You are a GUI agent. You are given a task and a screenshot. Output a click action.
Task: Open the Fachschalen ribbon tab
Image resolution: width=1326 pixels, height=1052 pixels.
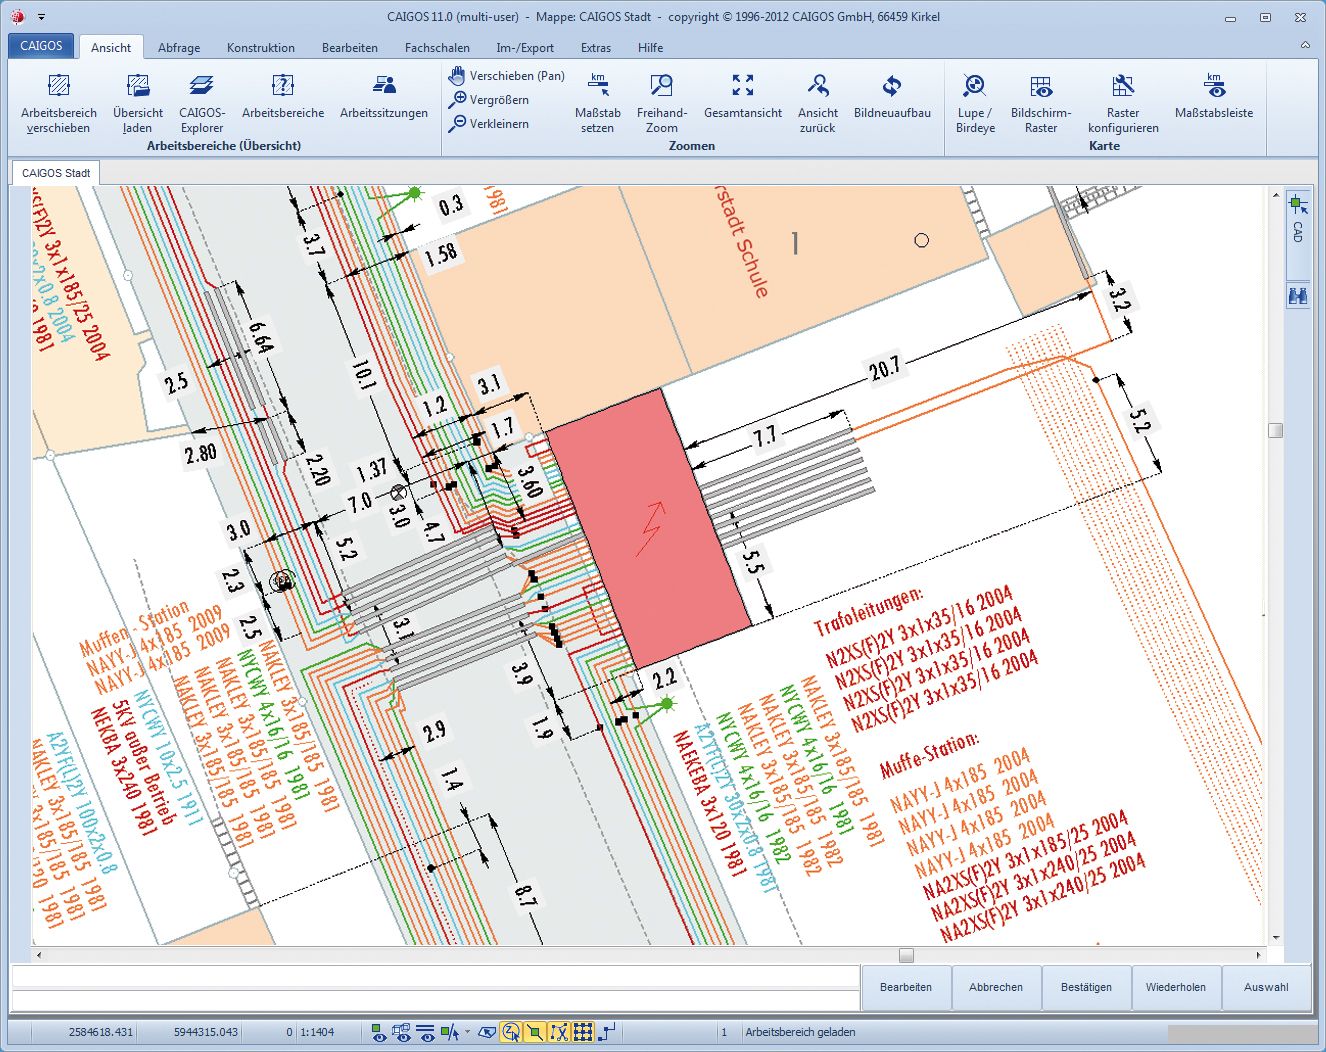point(437,47)
